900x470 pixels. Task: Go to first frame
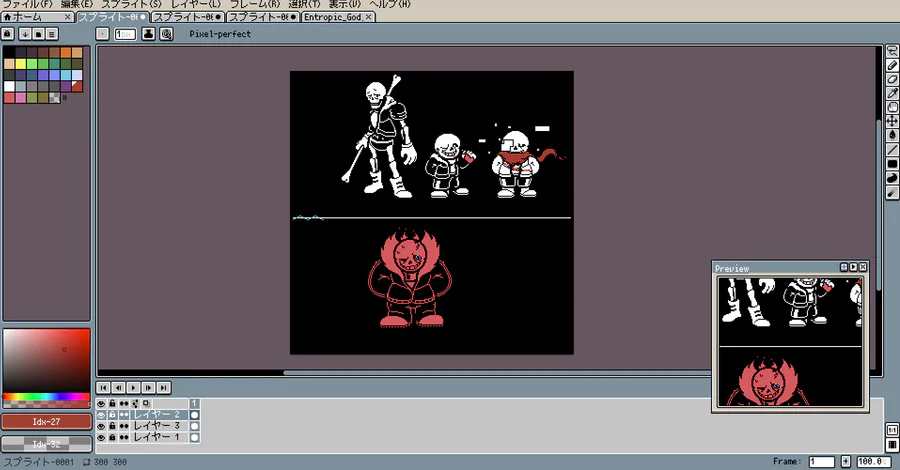coord(103,388)
